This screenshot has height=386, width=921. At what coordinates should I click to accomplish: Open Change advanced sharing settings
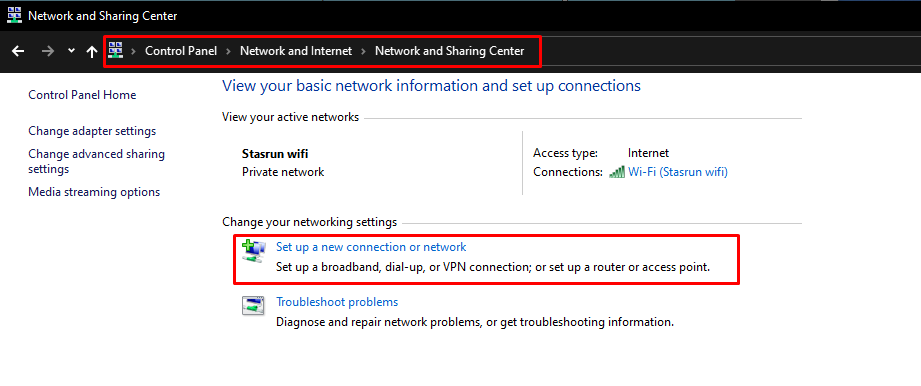click(96, 162)
